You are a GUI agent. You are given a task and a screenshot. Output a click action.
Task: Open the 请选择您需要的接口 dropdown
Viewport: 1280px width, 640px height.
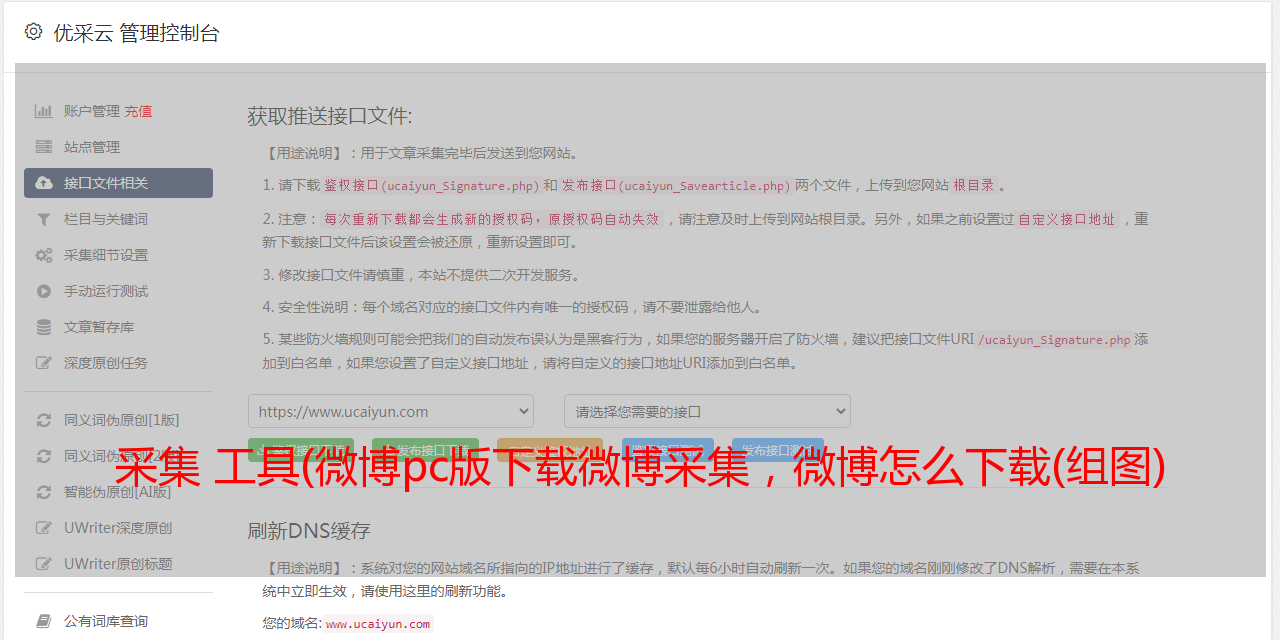tap(707, 411)
